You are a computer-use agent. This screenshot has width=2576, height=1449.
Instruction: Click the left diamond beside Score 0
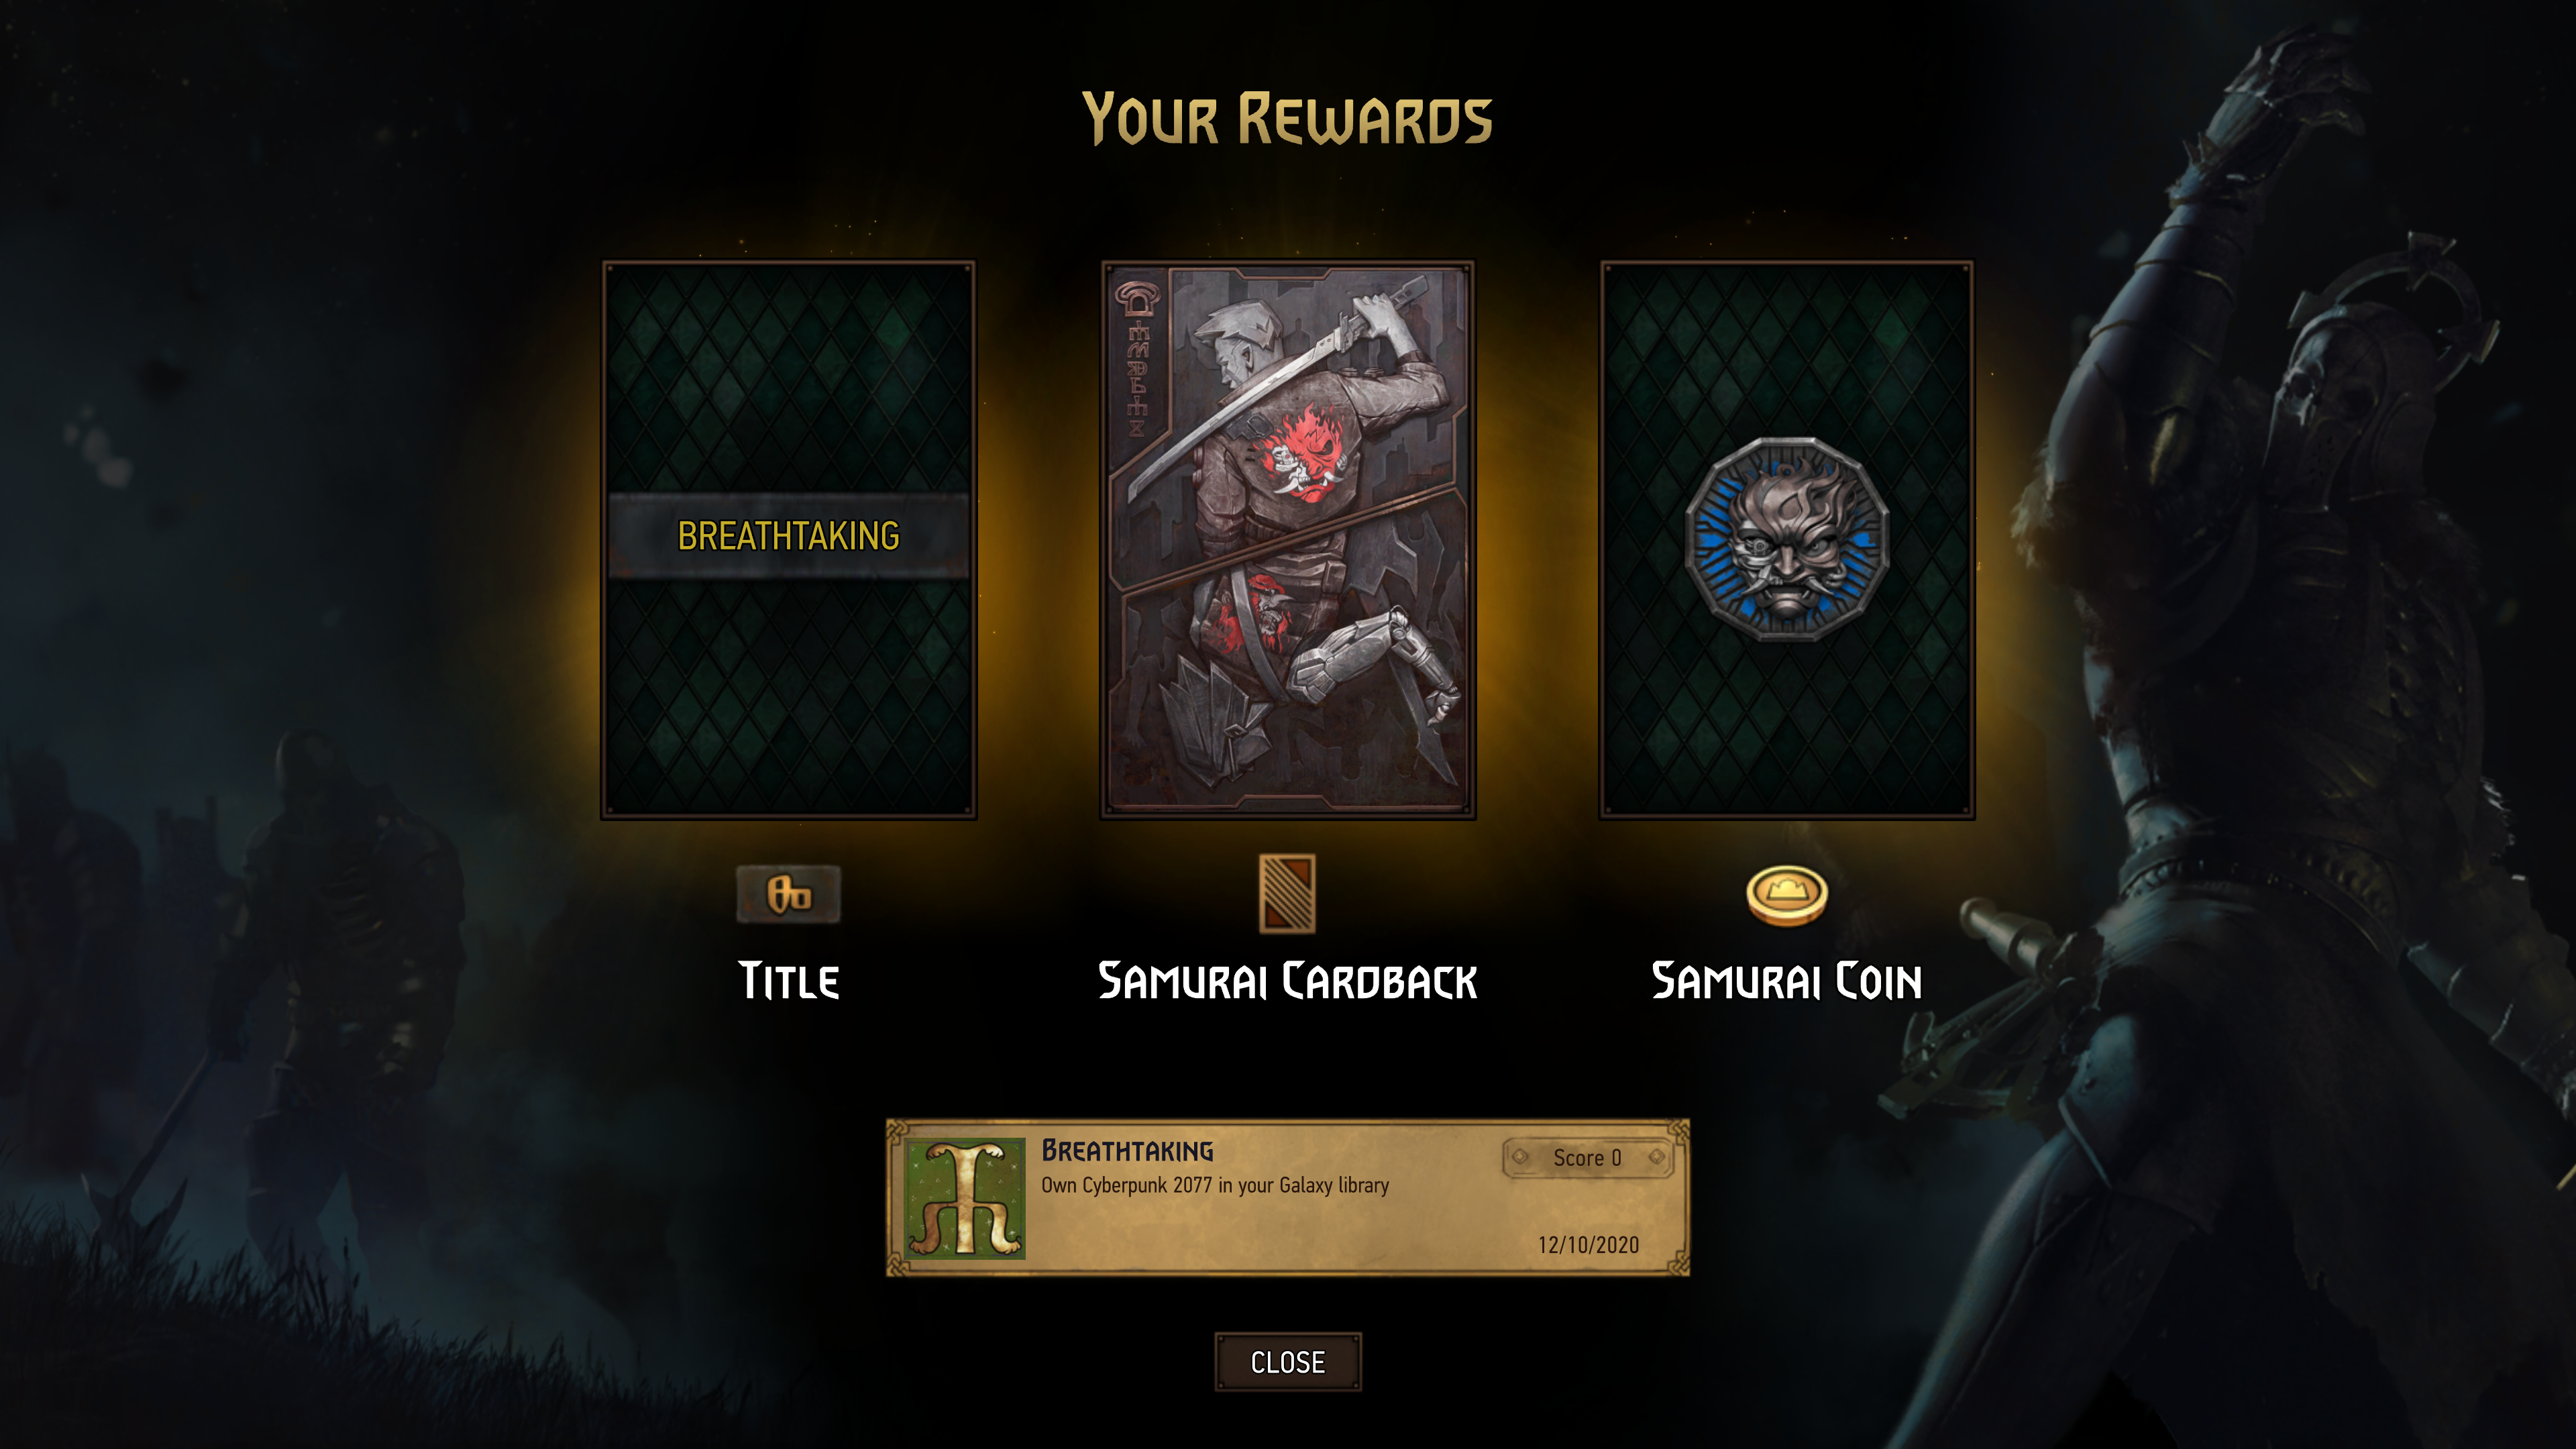pos(1521,1157)
